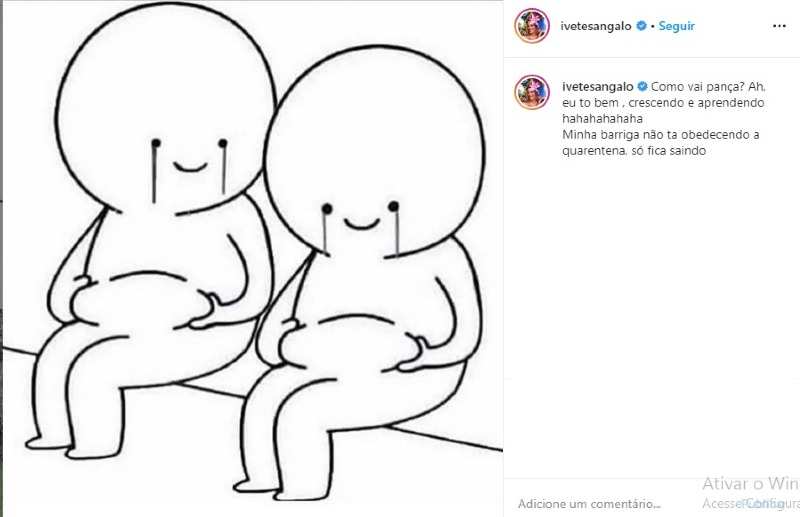800x517 pixels.
Task: Follow the account via Seguir link
Action: [677, 26]
